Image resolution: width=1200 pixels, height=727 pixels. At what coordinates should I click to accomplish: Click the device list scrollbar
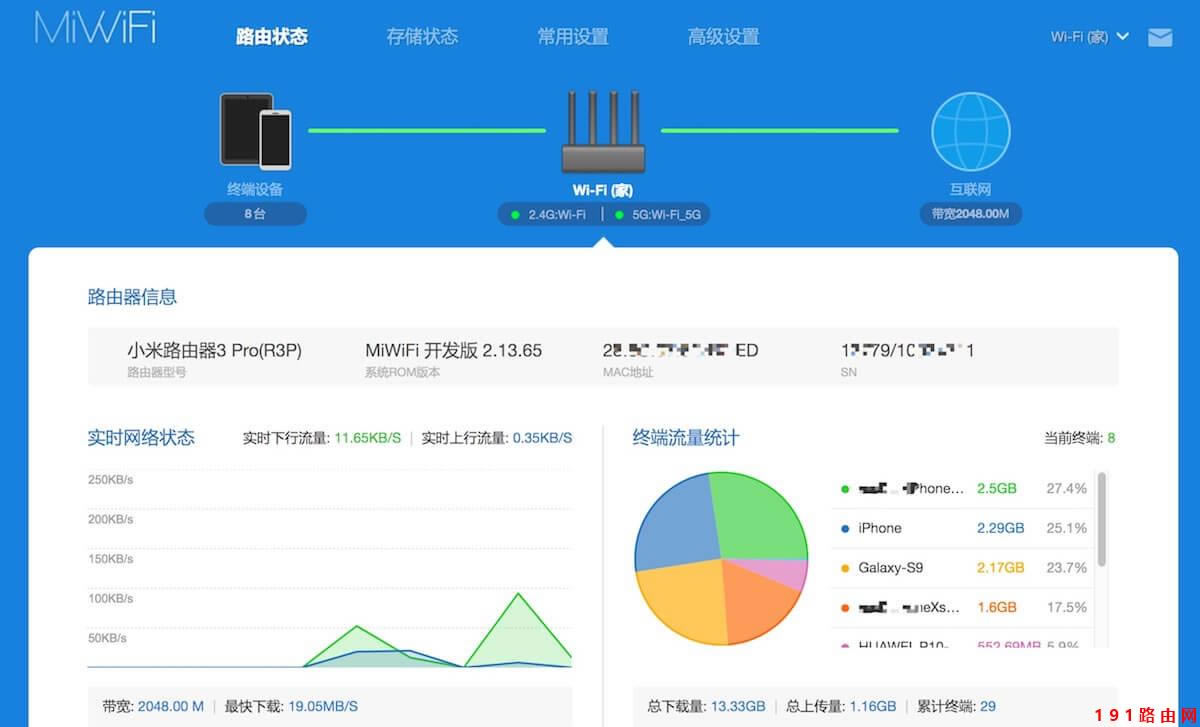point(1102,520)
